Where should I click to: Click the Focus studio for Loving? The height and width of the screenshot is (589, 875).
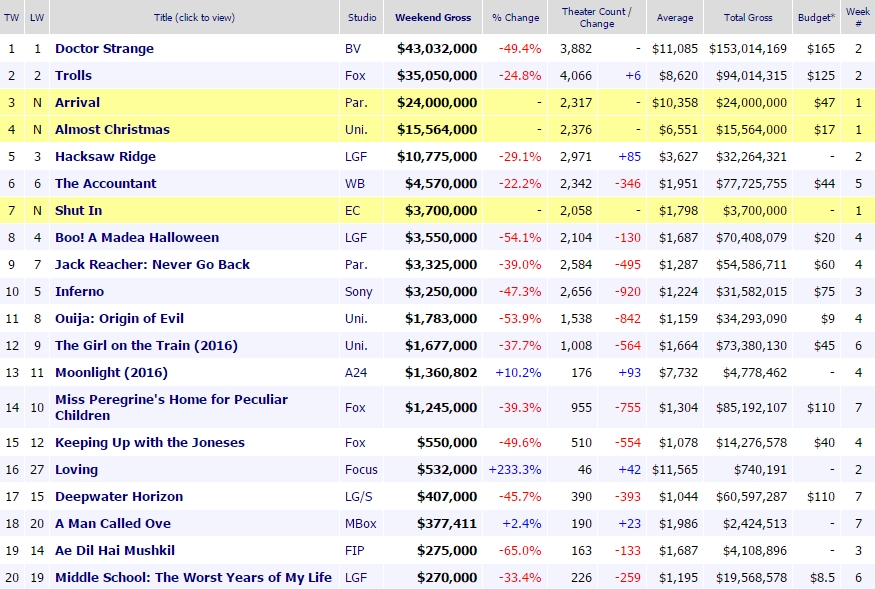(x=361, y=470)
